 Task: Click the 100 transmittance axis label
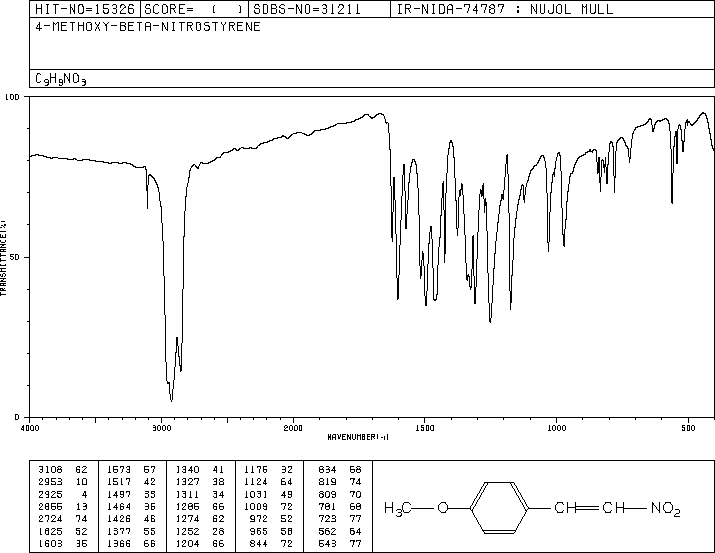point(12,97)
